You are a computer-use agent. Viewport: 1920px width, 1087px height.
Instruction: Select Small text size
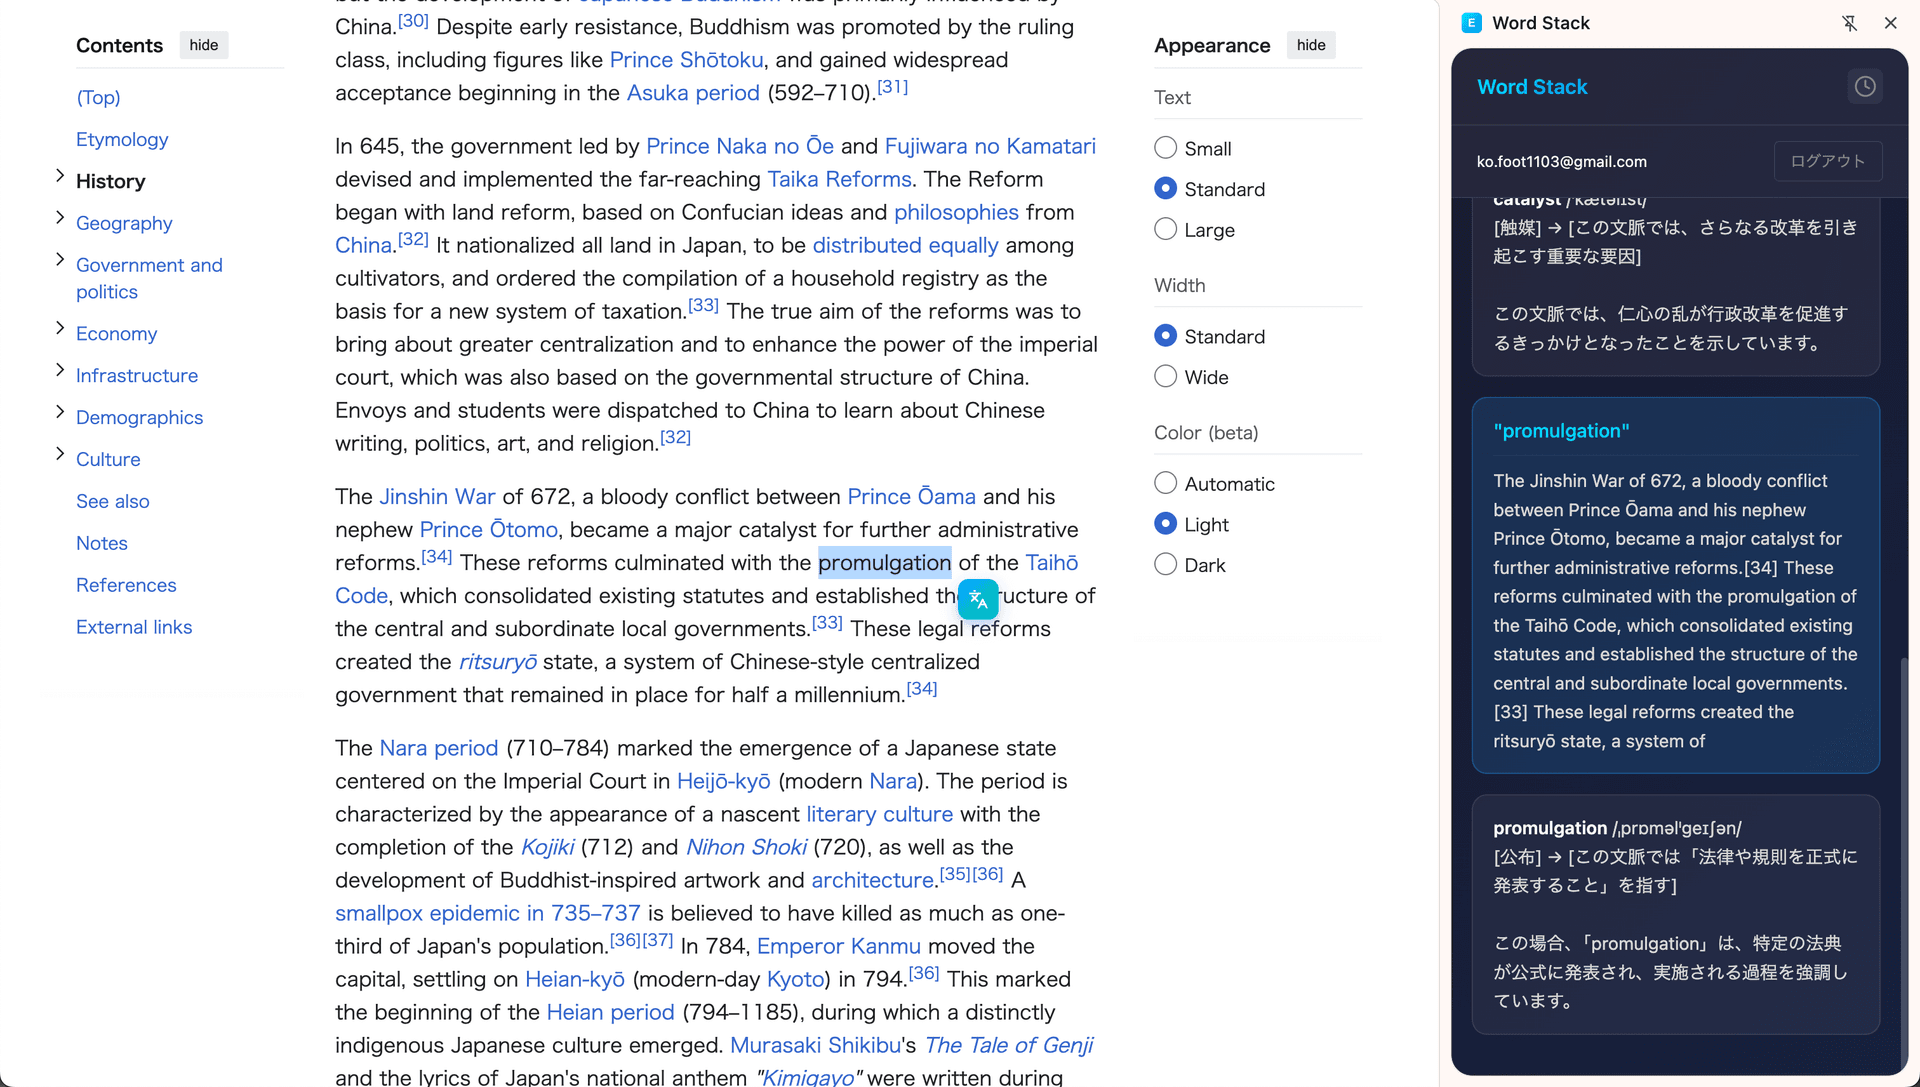click(x=1165, y=147)
